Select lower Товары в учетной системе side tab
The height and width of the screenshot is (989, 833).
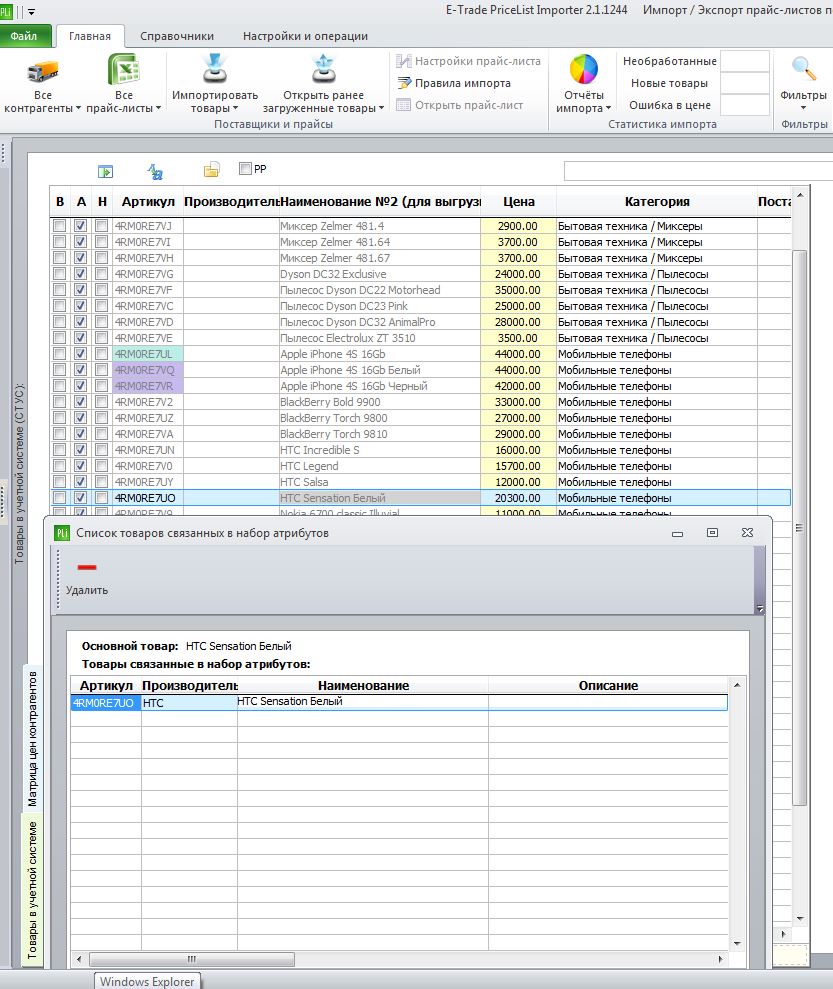point(32,889)
